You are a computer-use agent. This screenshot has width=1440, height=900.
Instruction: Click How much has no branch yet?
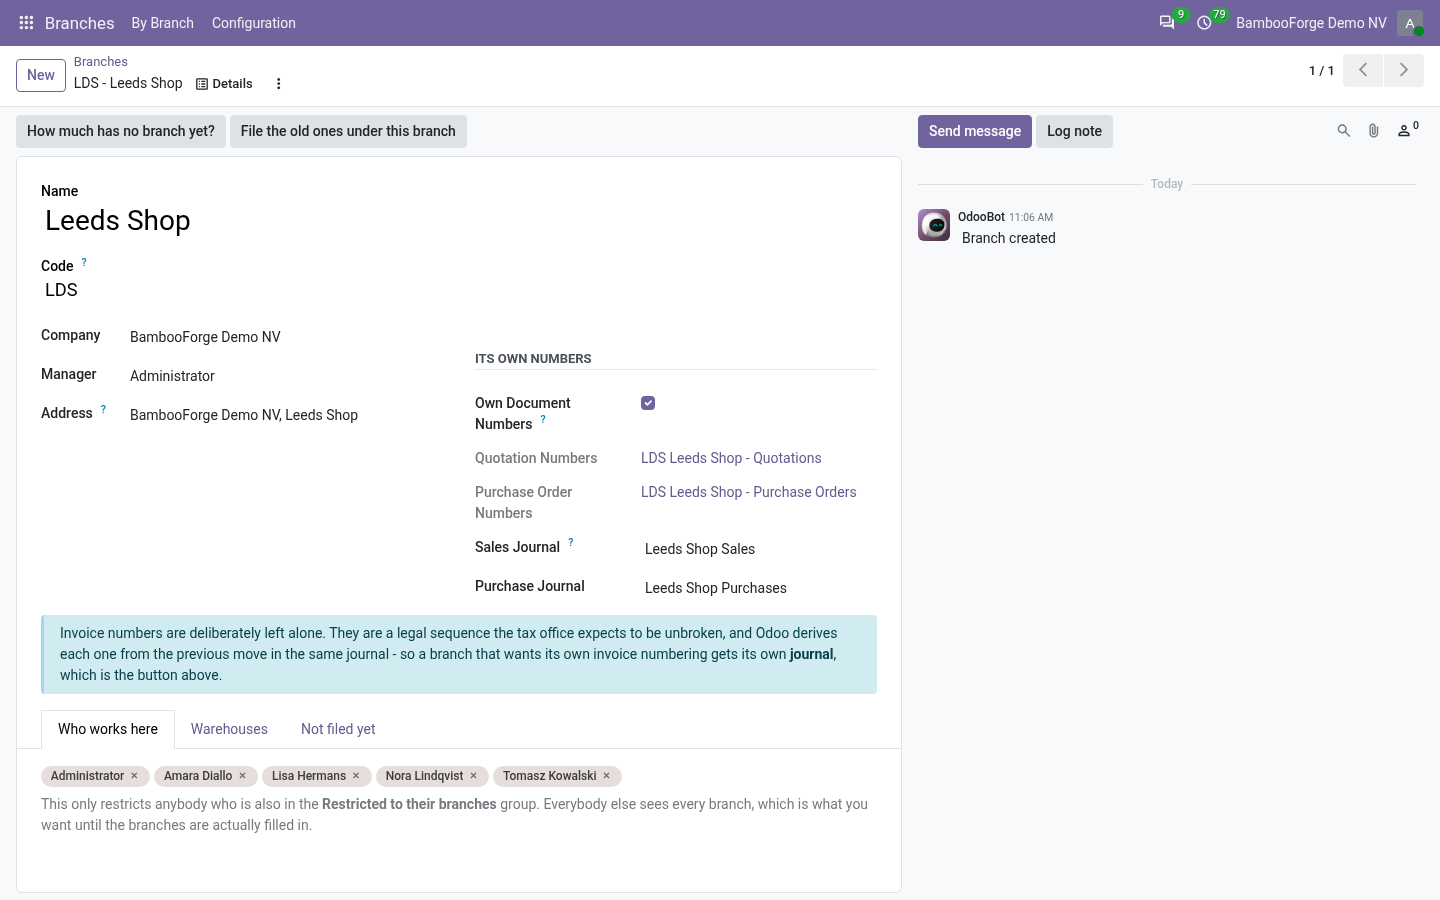click(121, 131)
